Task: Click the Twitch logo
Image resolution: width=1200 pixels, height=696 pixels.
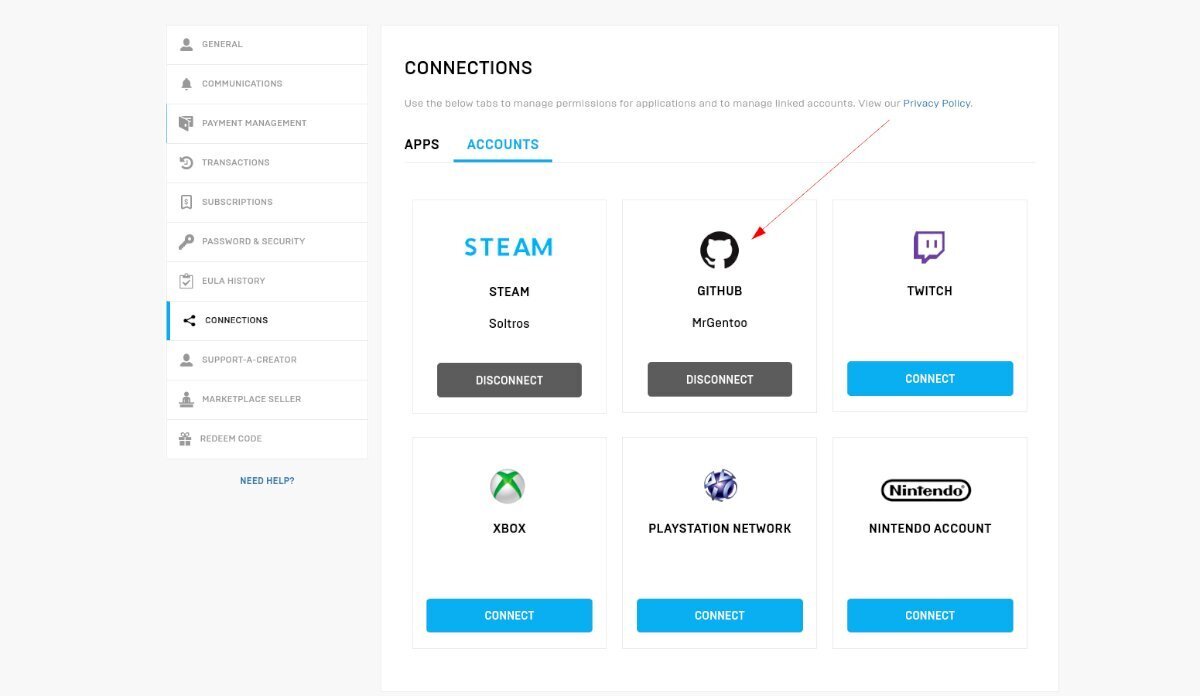Action: pos(929,247)
